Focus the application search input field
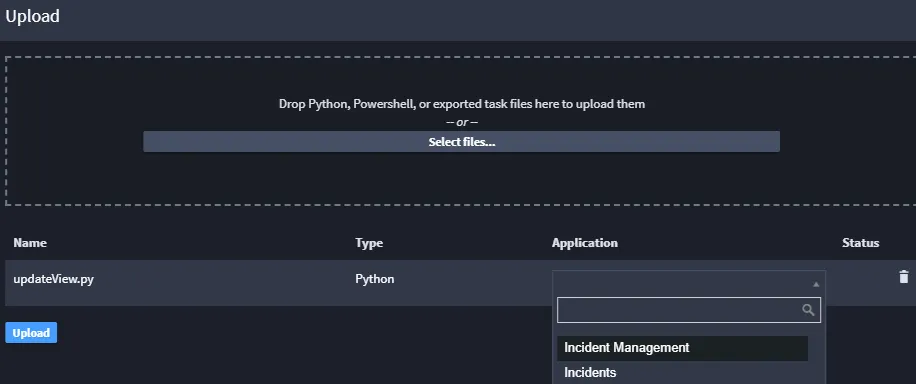The height and width of the screenshot is (384, 916). tap(689, 310)
